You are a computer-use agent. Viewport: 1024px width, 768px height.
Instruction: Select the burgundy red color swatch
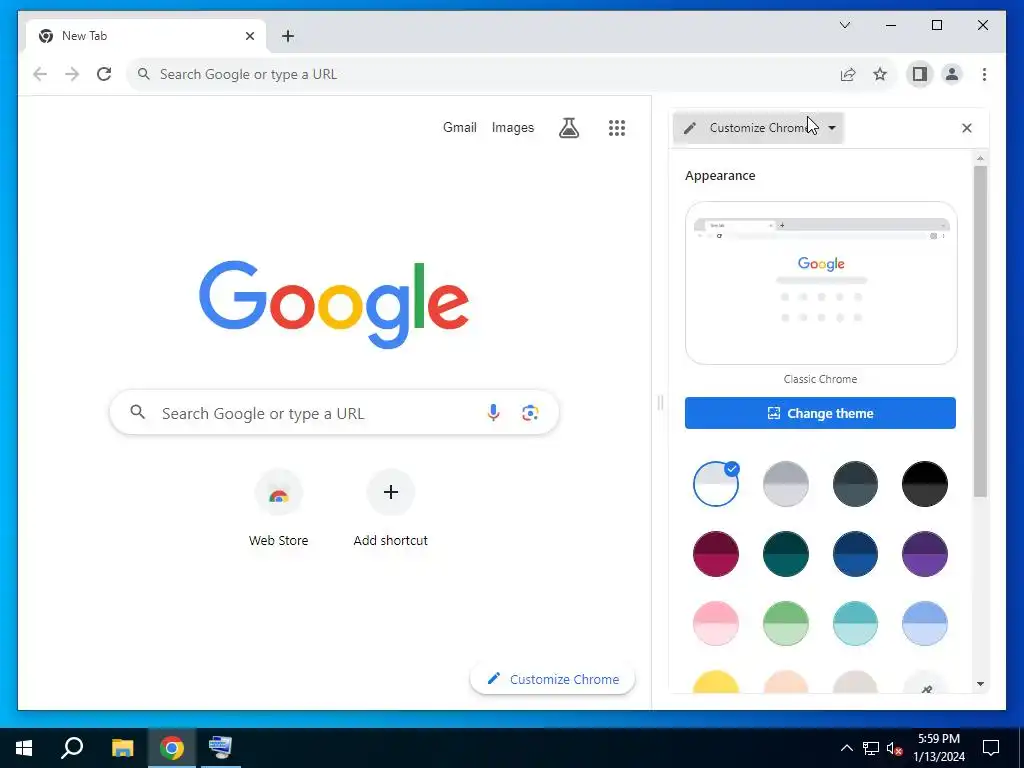716,554
